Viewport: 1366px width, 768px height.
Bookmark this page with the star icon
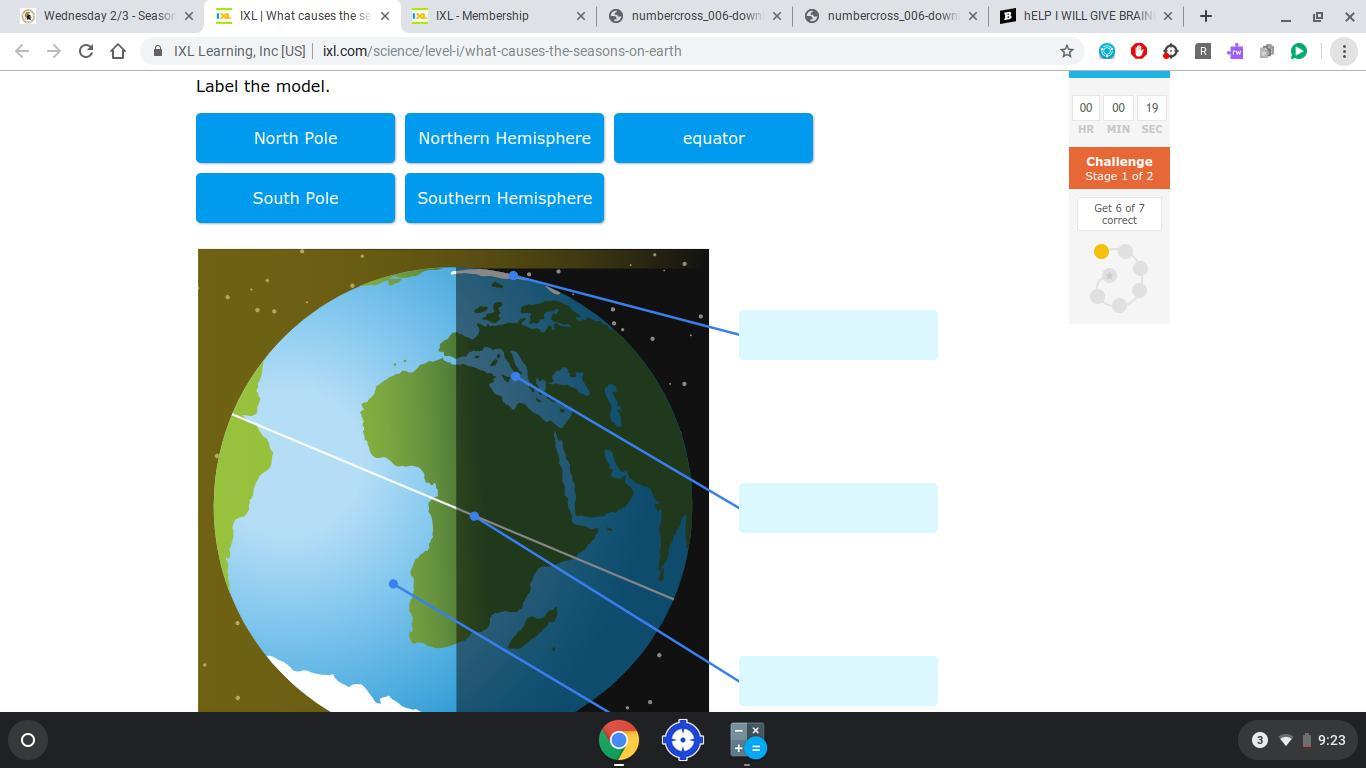[1067, 51]
